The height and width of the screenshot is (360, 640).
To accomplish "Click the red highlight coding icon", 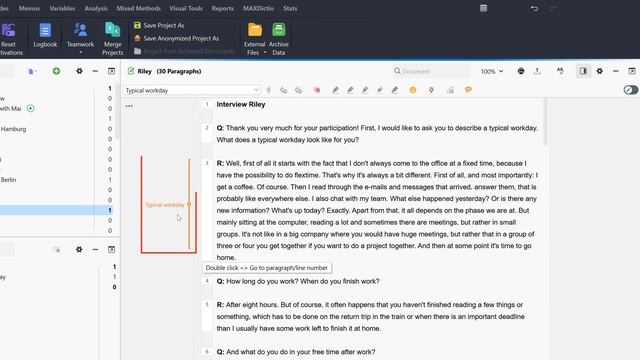I will (317, 90).
